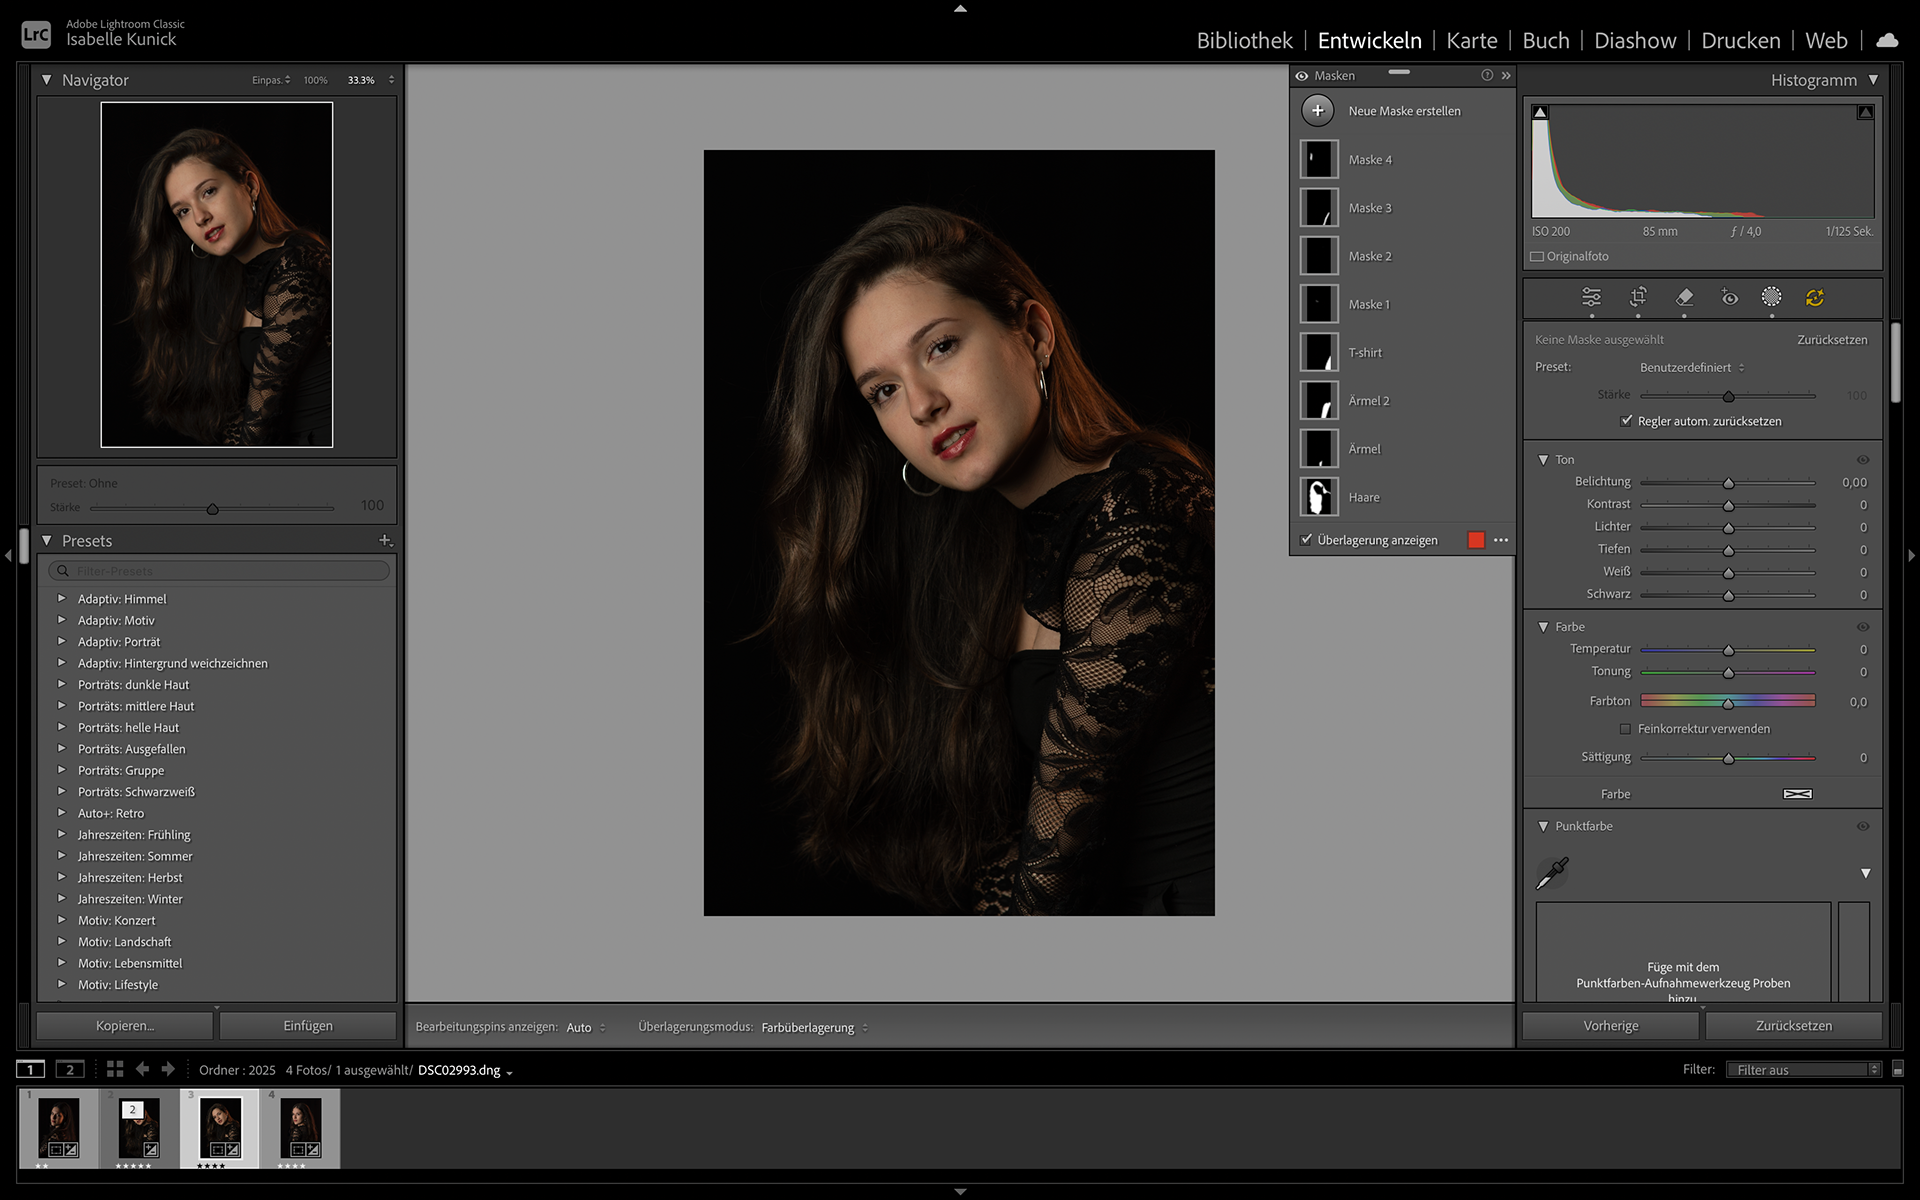Select the Remove (eraser) tool
The image size is (1920, 1200).
coord(1684,297)
